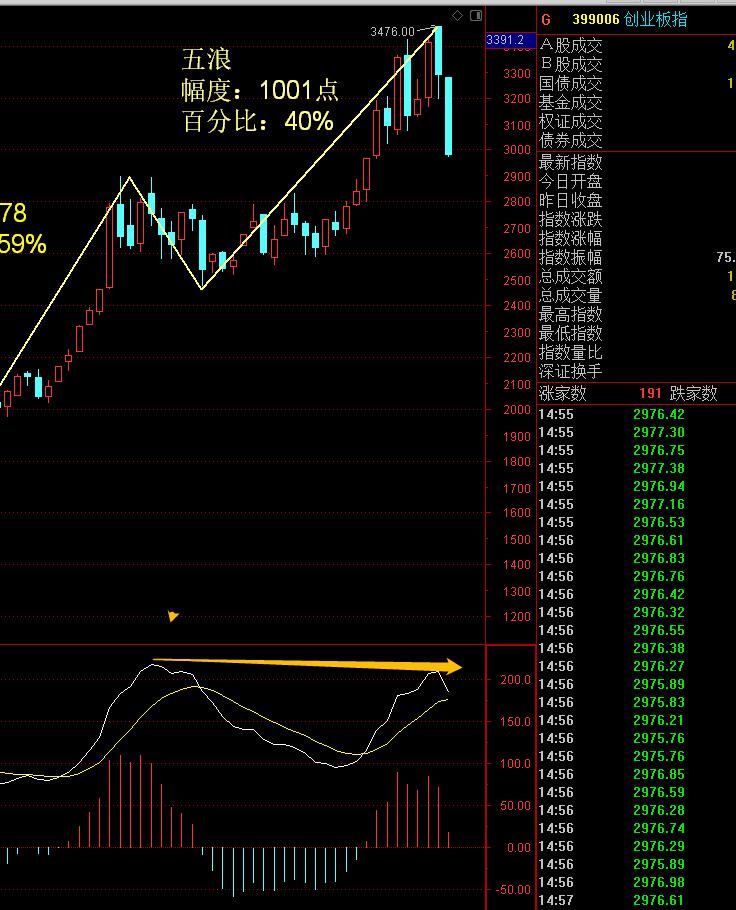The width and height of the screenshot is (736, 910).
Task: Click the 指数涨跌 field label
Action: click(571, 219)
